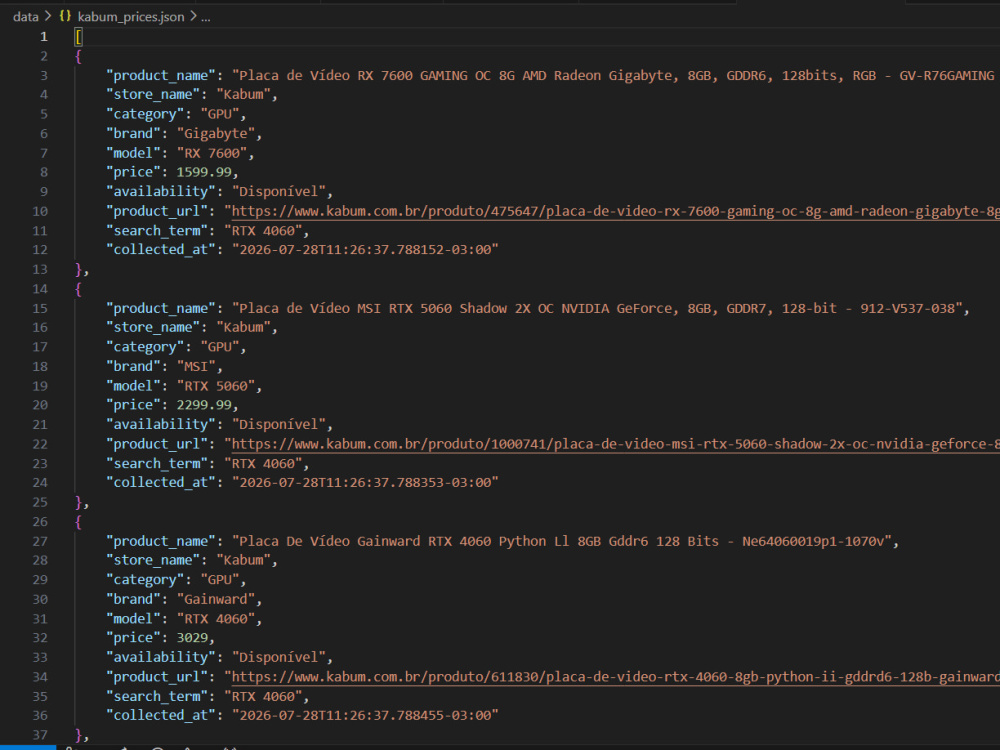Click the brand value "Gigabyte"
This screenshot has height=750, width=1000.
click(216, 133)
